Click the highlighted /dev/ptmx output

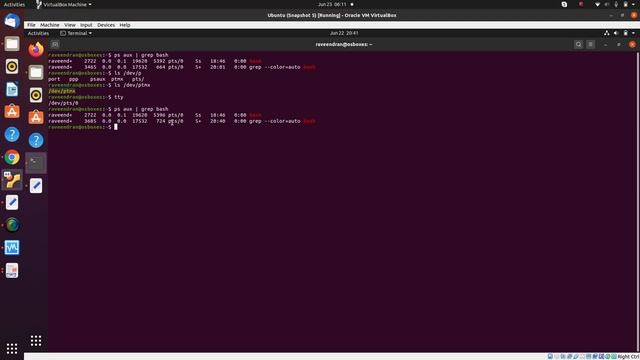coord(62,91)
